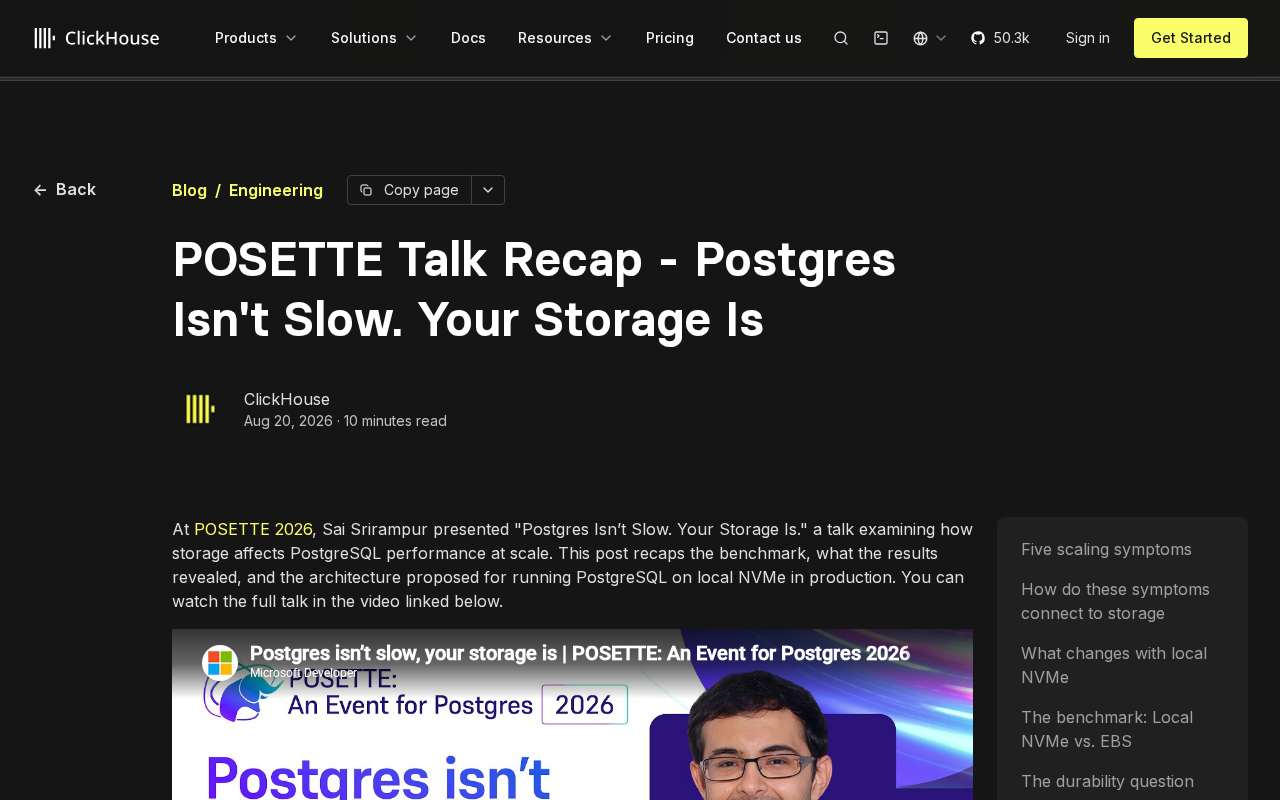
Task: Open the terminal console icon in header
Action: (x=881, y=38)
